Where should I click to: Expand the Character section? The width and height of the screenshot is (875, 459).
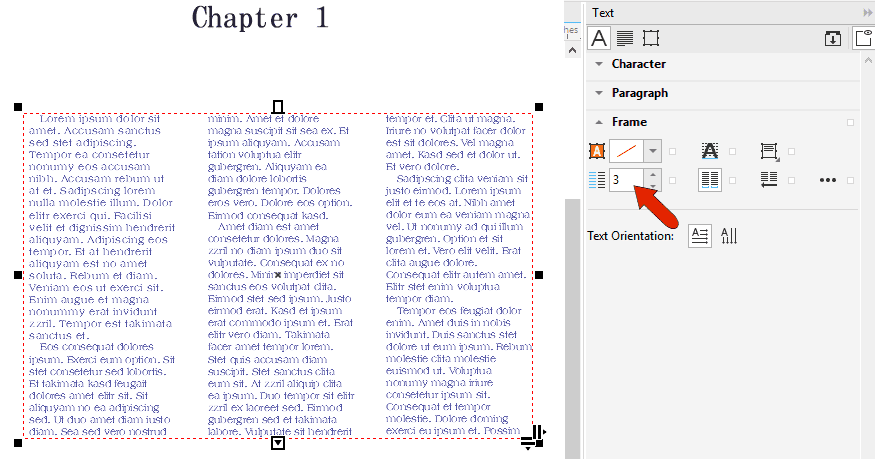pyautogui.click(x=638, y=64)
